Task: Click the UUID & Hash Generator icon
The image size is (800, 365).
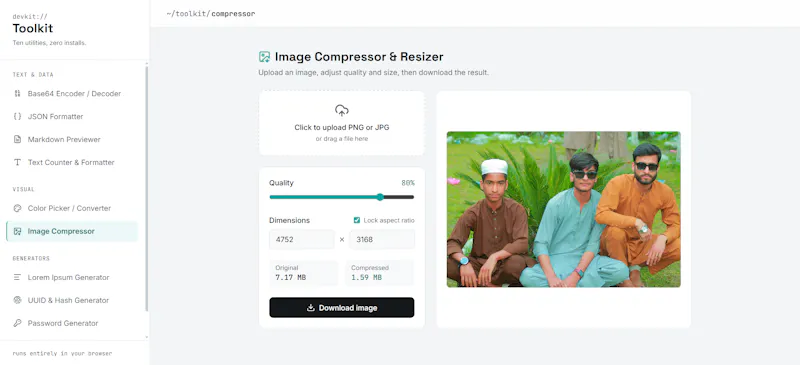Action: tap(17, 300)
